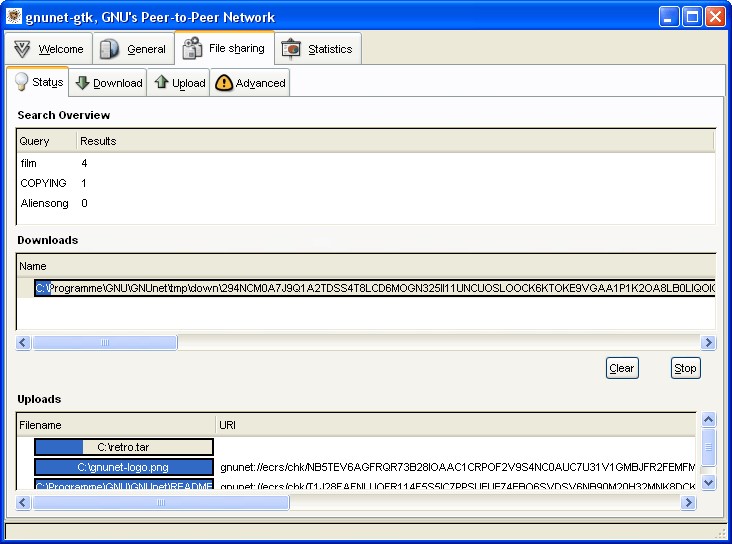Click the Status lightbulb icon
Viewport: 732px width, 544px height.
point(21,81)
